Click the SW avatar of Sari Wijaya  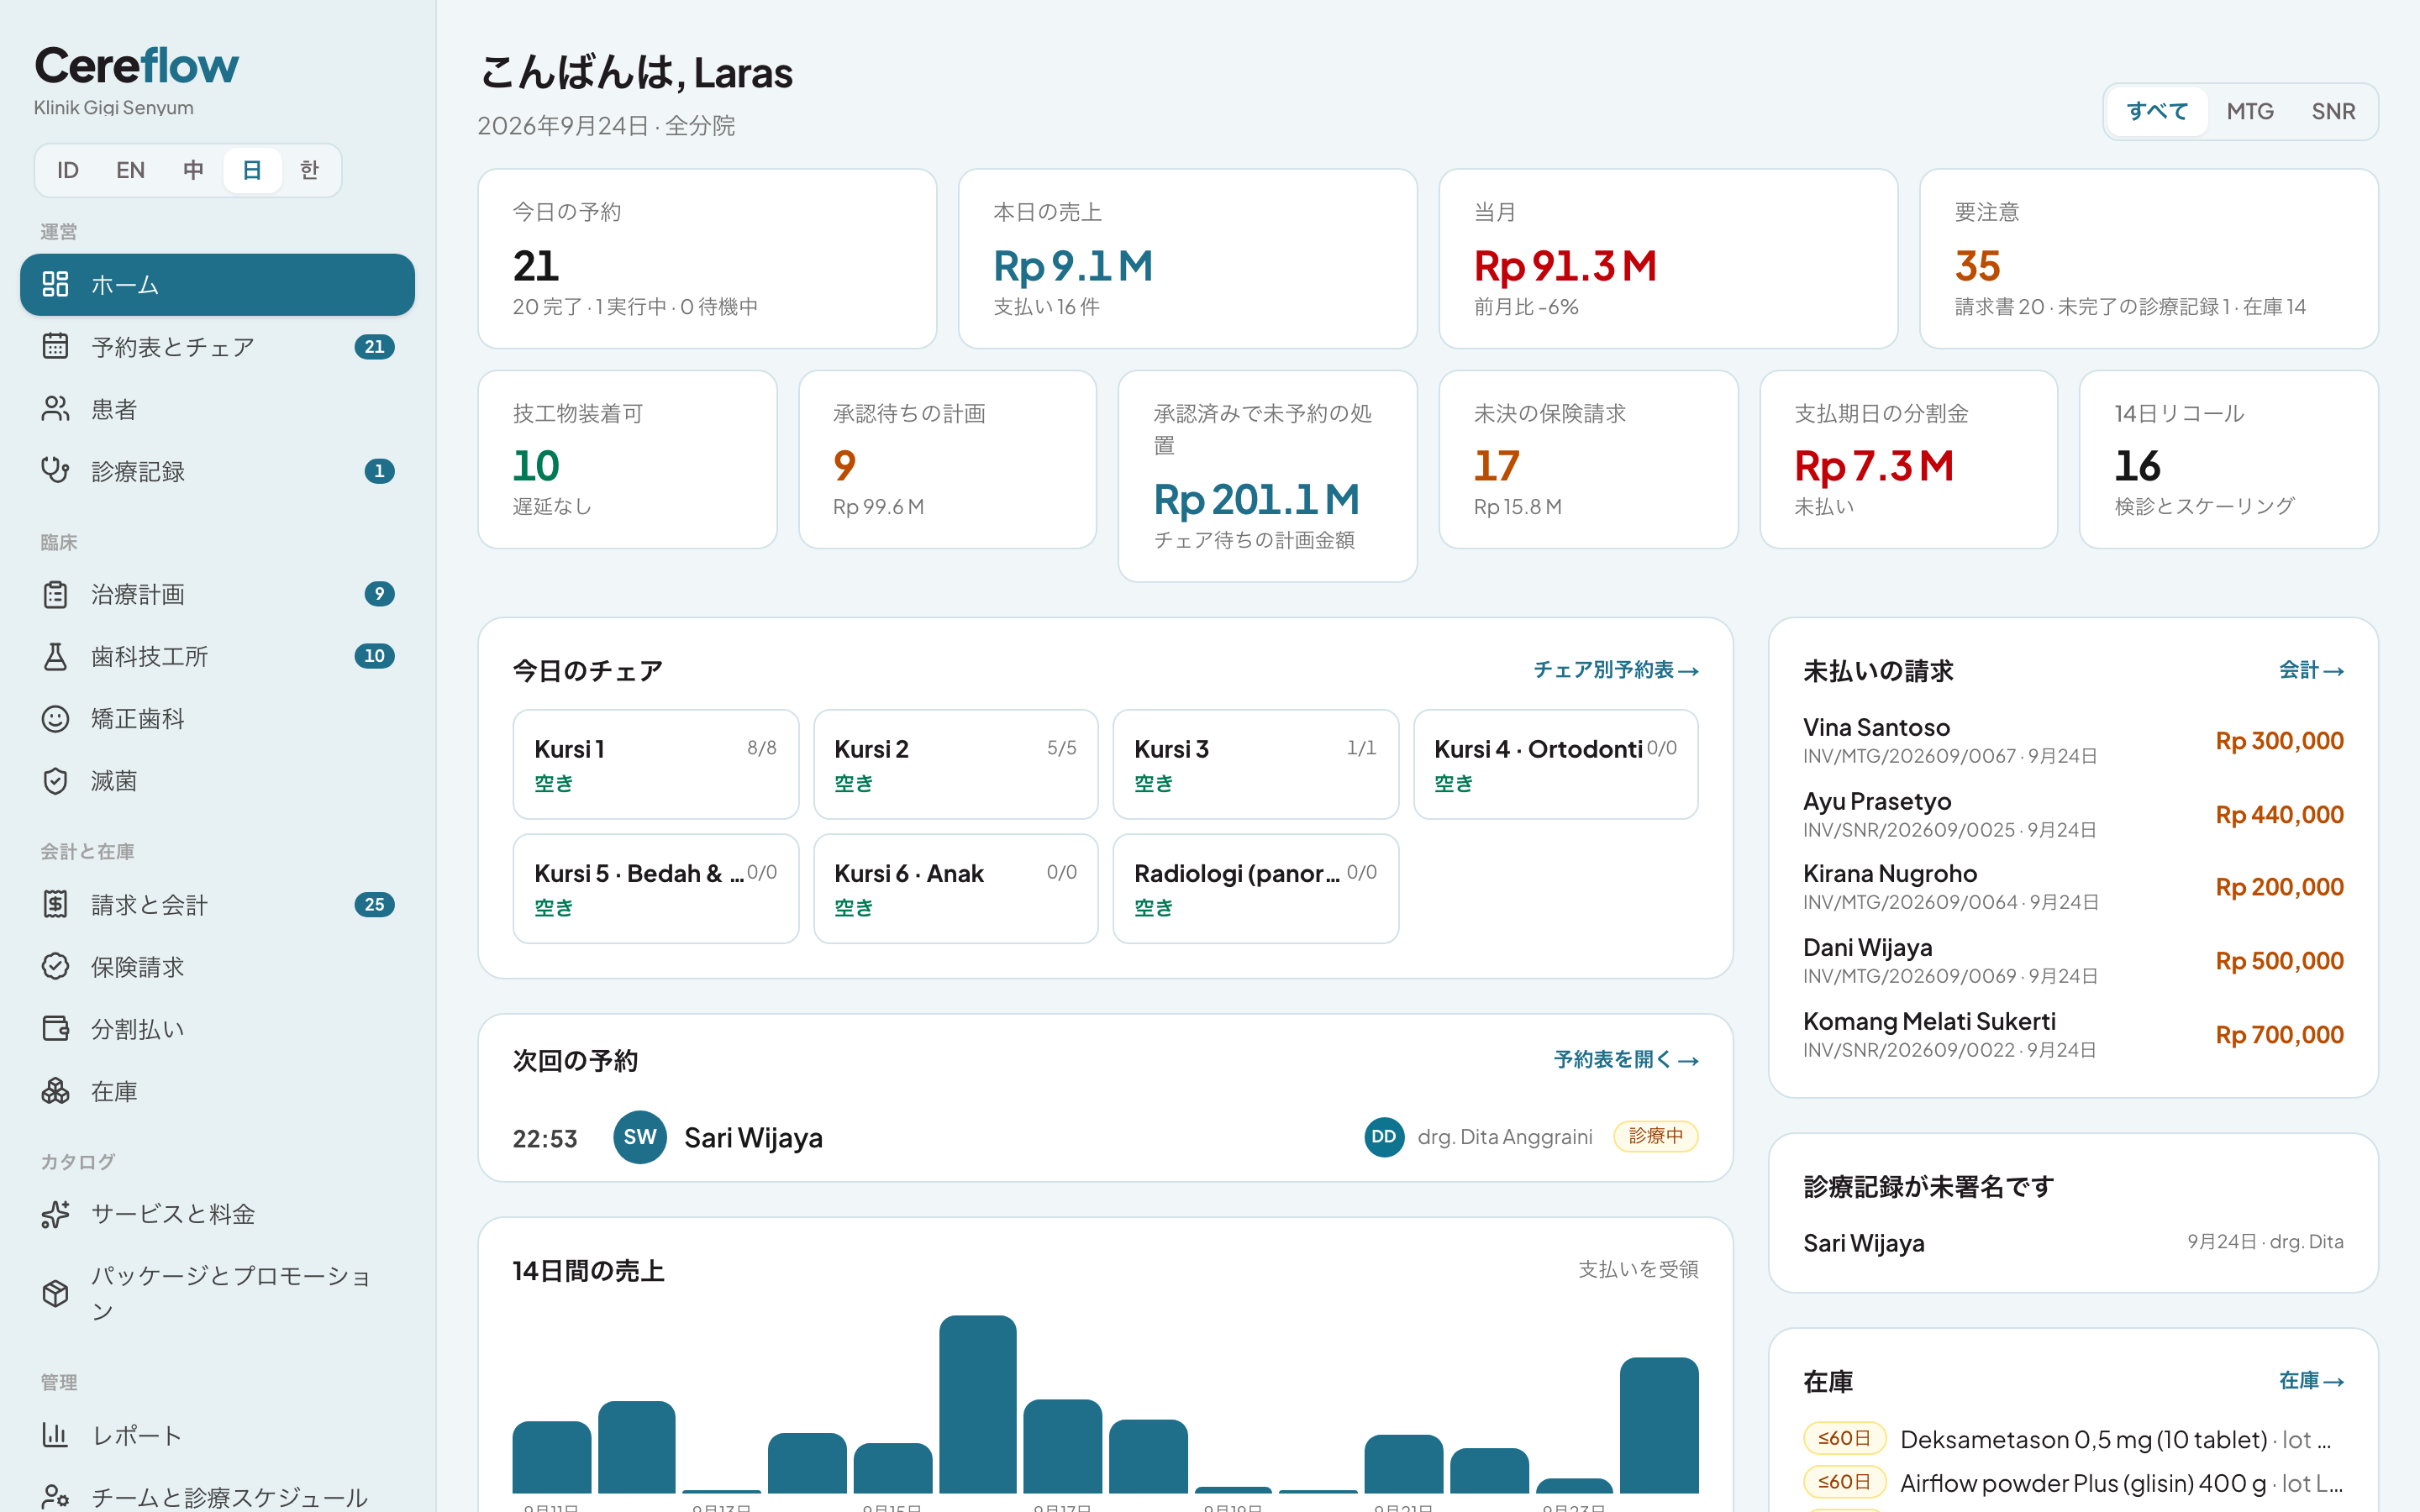[x=640, y=1137]
